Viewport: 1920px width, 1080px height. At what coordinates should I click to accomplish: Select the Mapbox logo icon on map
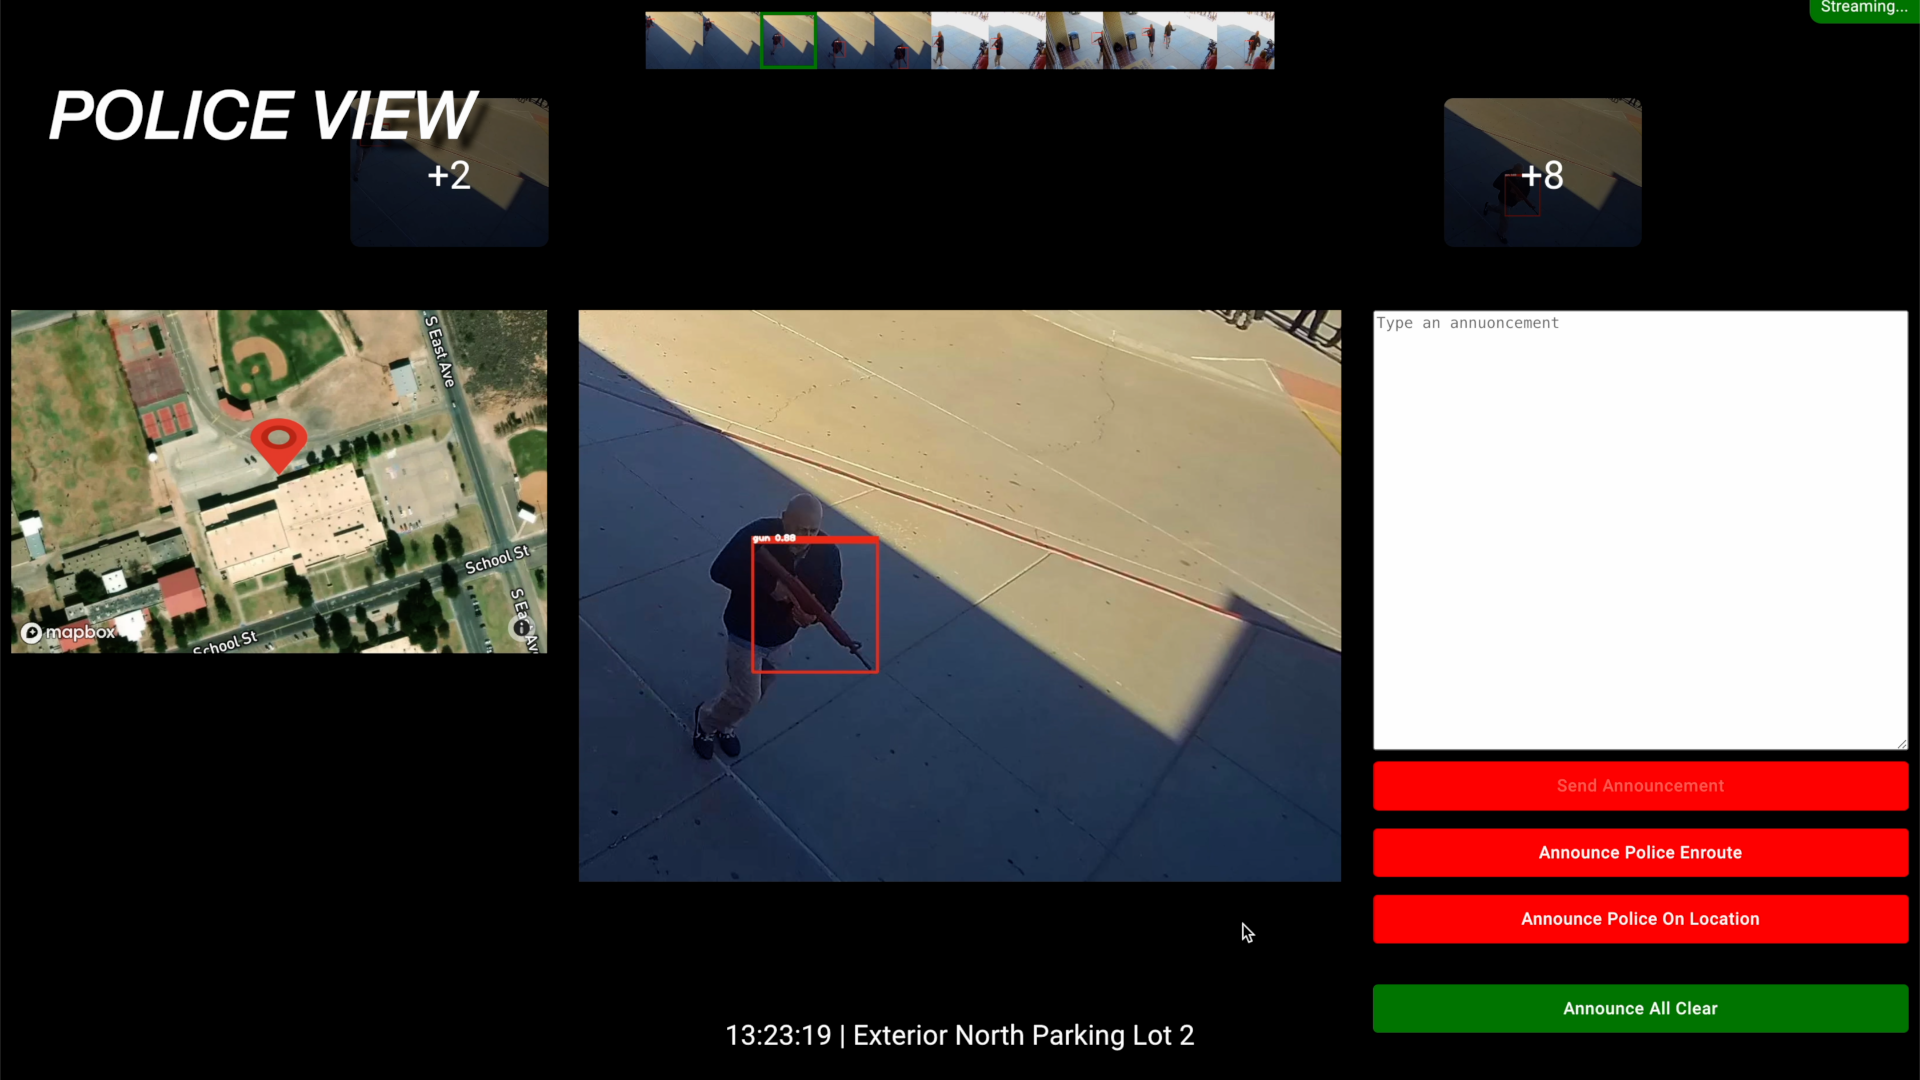[30, 632]
